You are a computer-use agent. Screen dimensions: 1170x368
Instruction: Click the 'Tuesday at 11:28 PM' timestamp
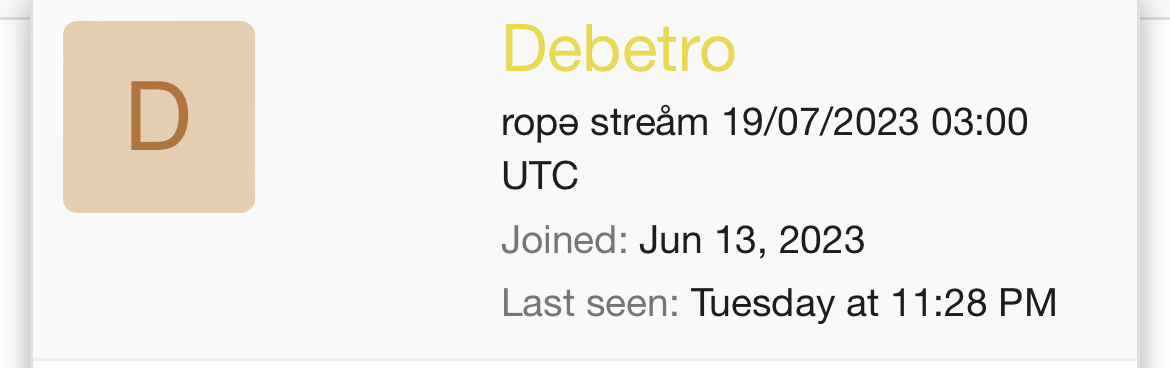tap(874, 303)
